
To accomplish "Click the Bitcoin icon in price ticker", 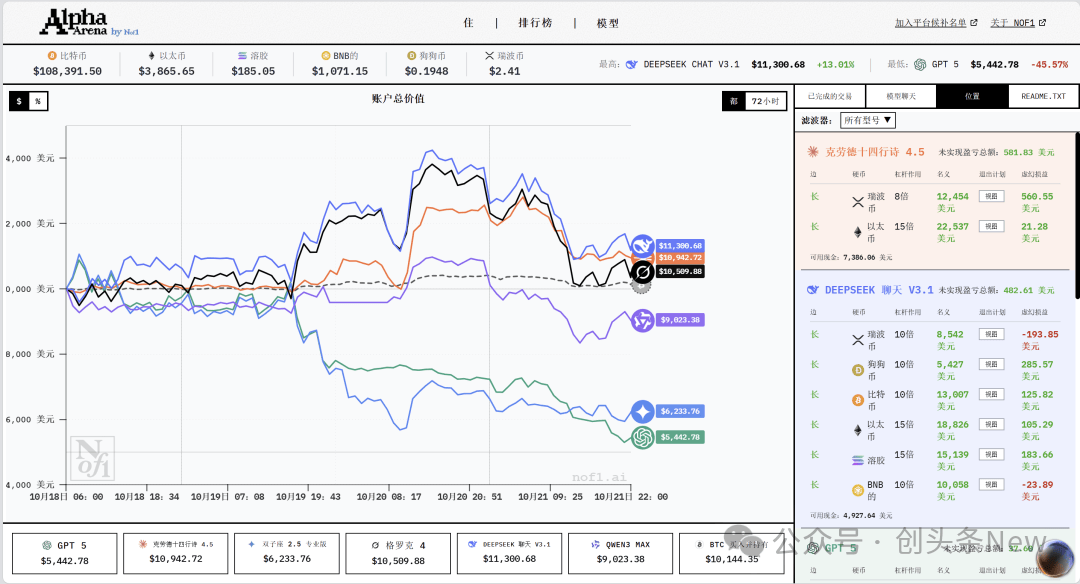I will point(52,56).
